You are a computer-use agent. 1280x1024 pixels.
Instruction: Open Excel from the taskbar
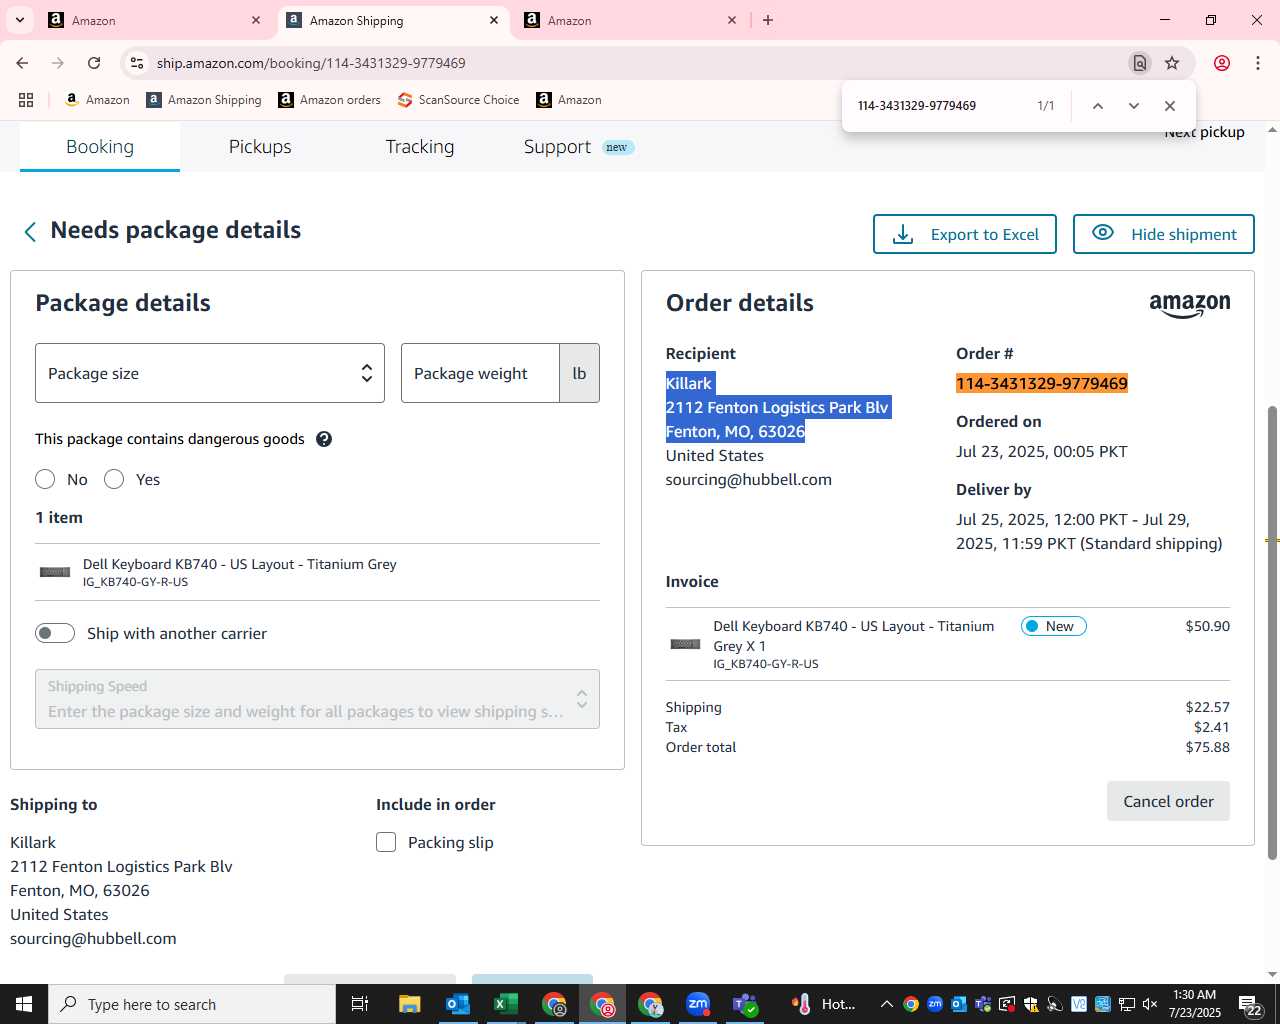(x=506, y=1004)
